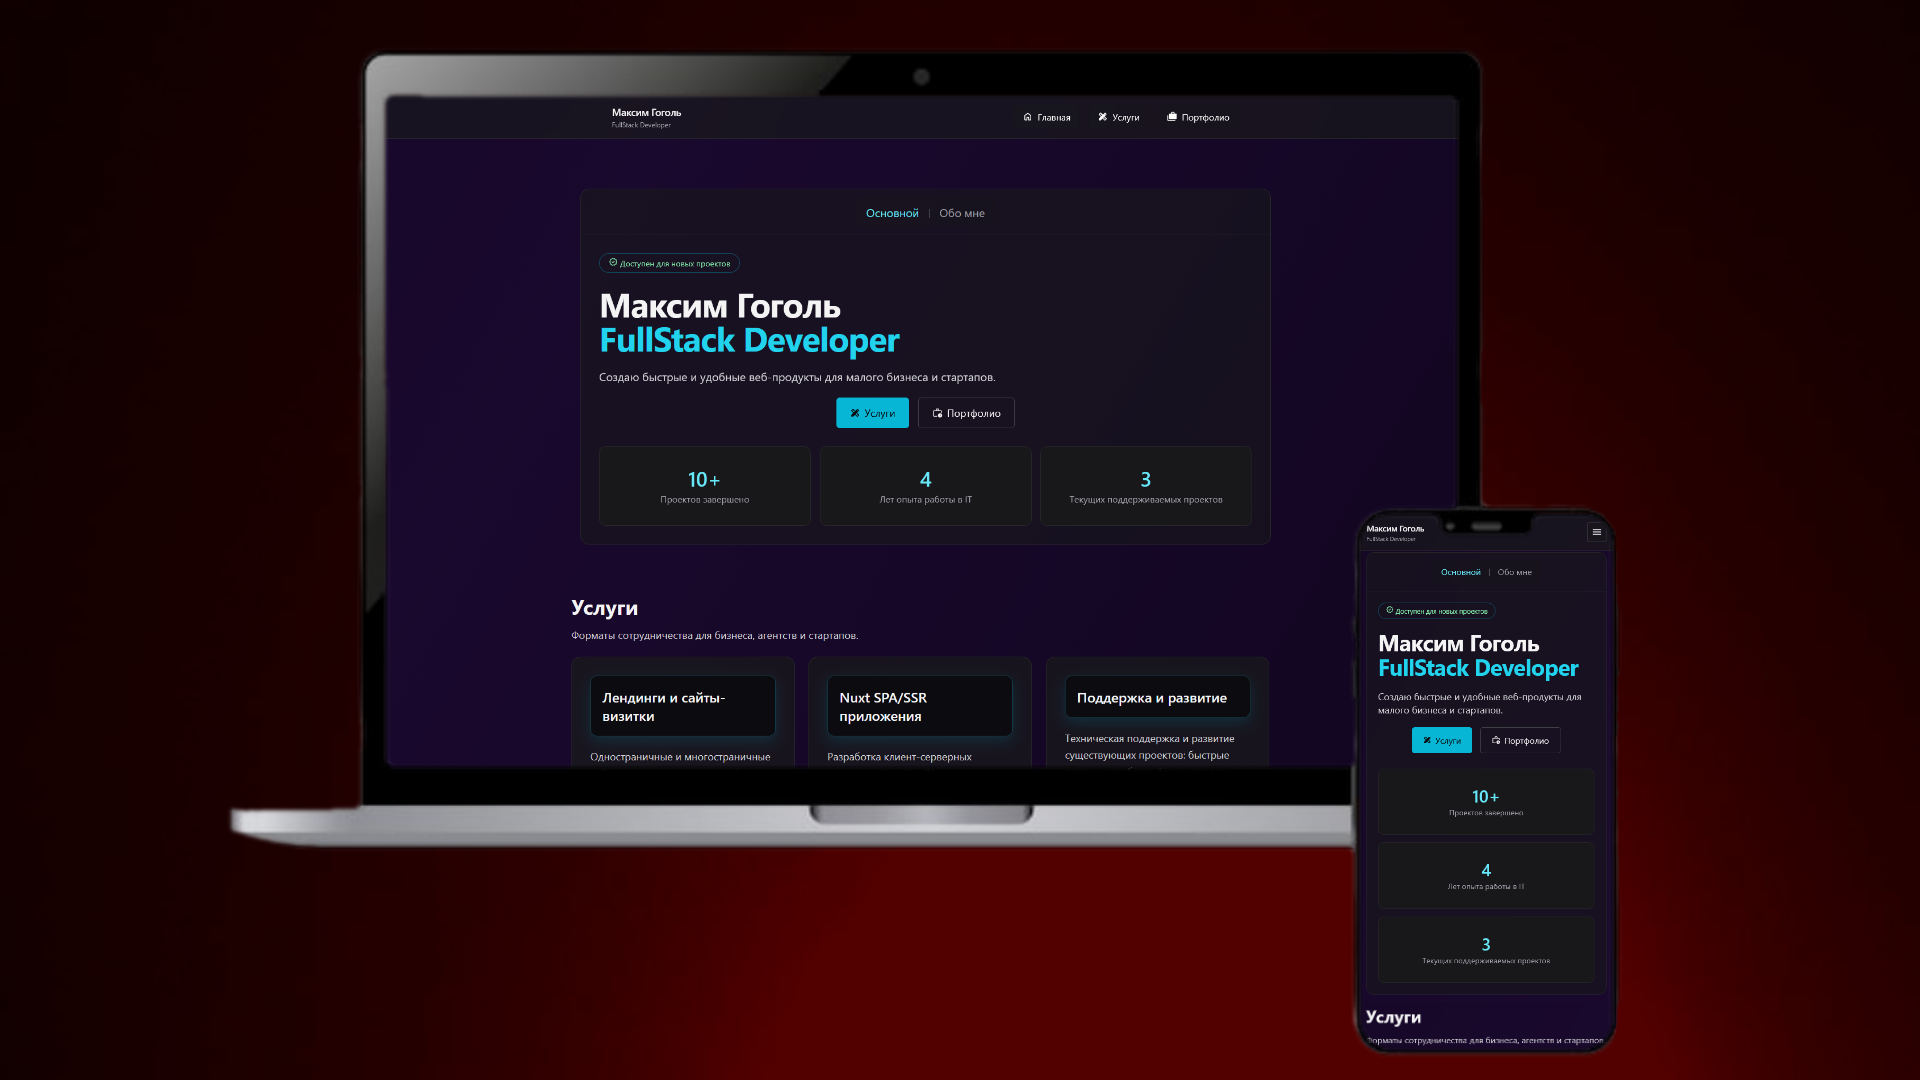
Task: Select the 4 Лет опыта stat card
Action: pyautogui.click(x=926, y=486)
